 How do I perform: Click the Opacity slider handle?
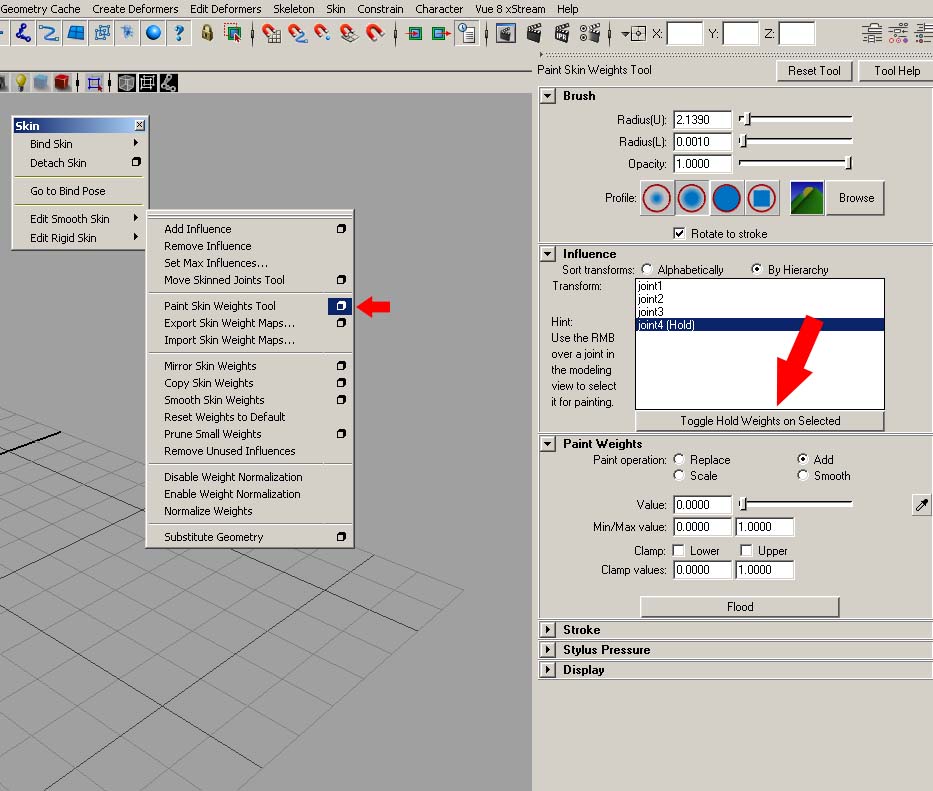[x=848, y=164]
